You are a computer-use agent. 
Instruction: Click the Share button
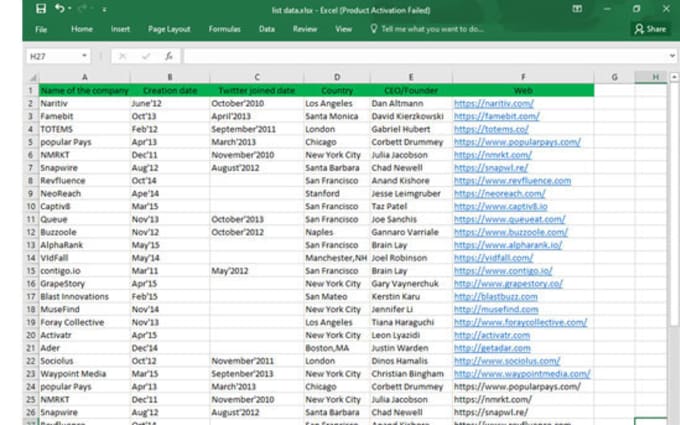[650, 29]
